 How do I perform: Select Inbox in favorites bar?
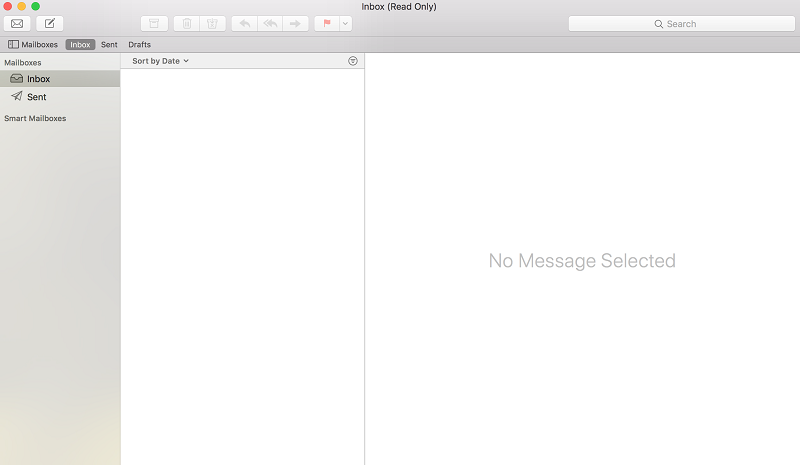coord(80,44)
